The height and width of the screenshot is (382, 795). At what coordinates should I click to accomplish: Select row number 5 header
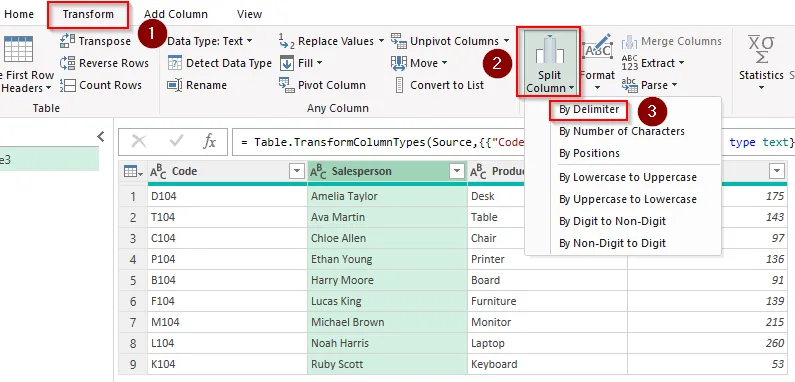click(x=133, y=280)
